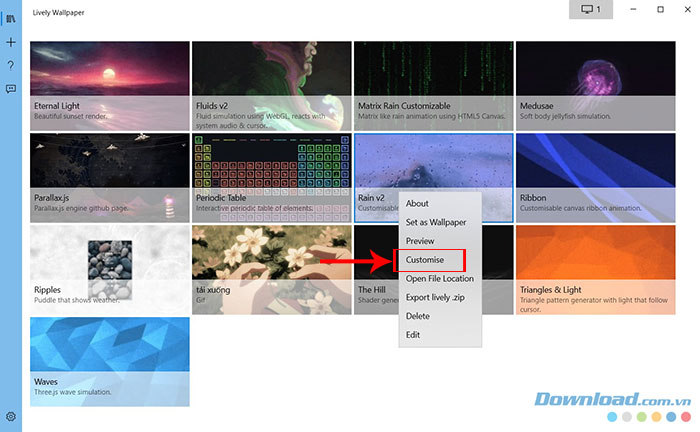The height and width of the screenshot is (432, 700).
Task: Close the Lively Wallpaper window
Action: [x=688, y=9]
